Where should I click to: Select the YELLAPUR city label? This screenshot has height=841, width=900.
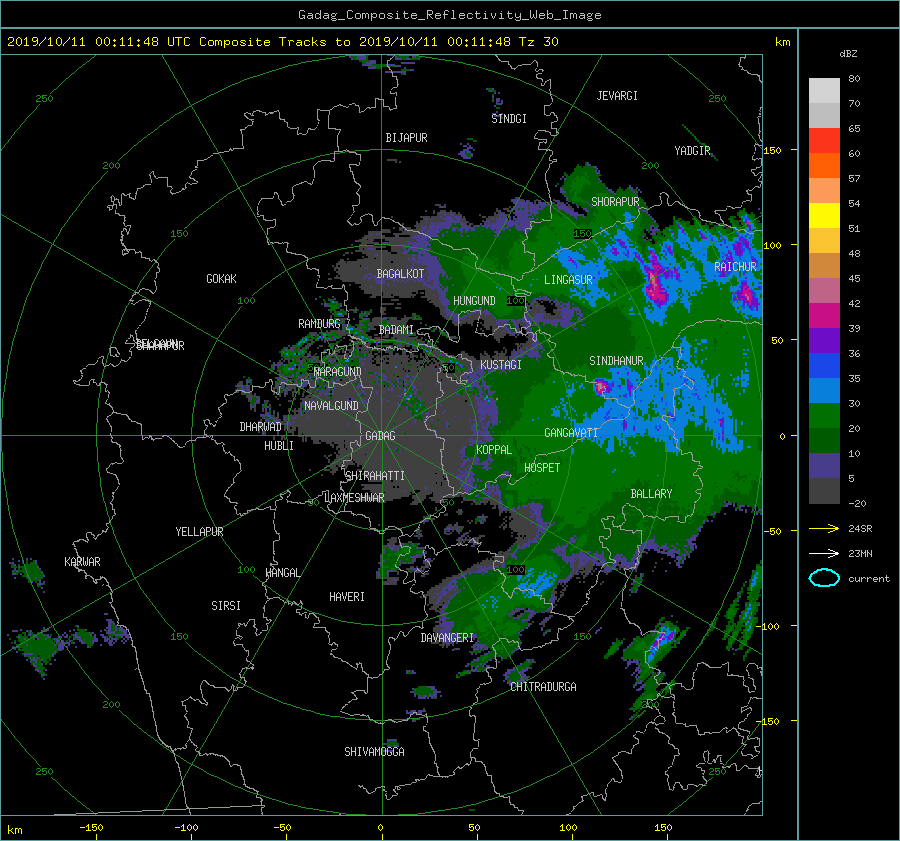click(x=199, y=532)
